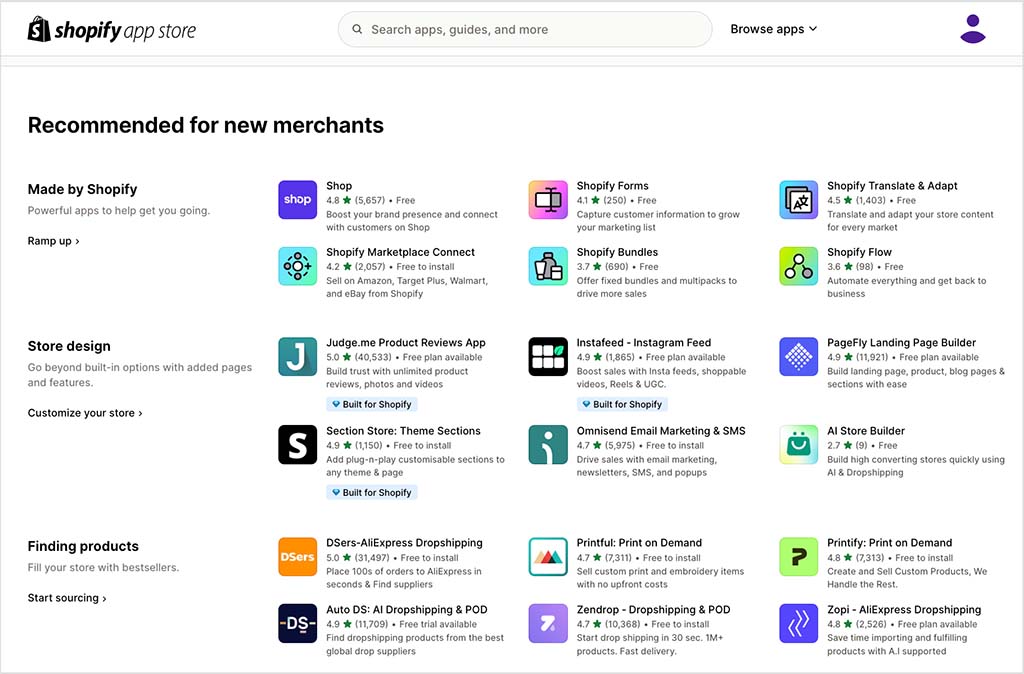The height and width of the screenshot is (674, 1024).
Task: Open the Omnisend Email Marketing icon
Action: click(548, 445)
